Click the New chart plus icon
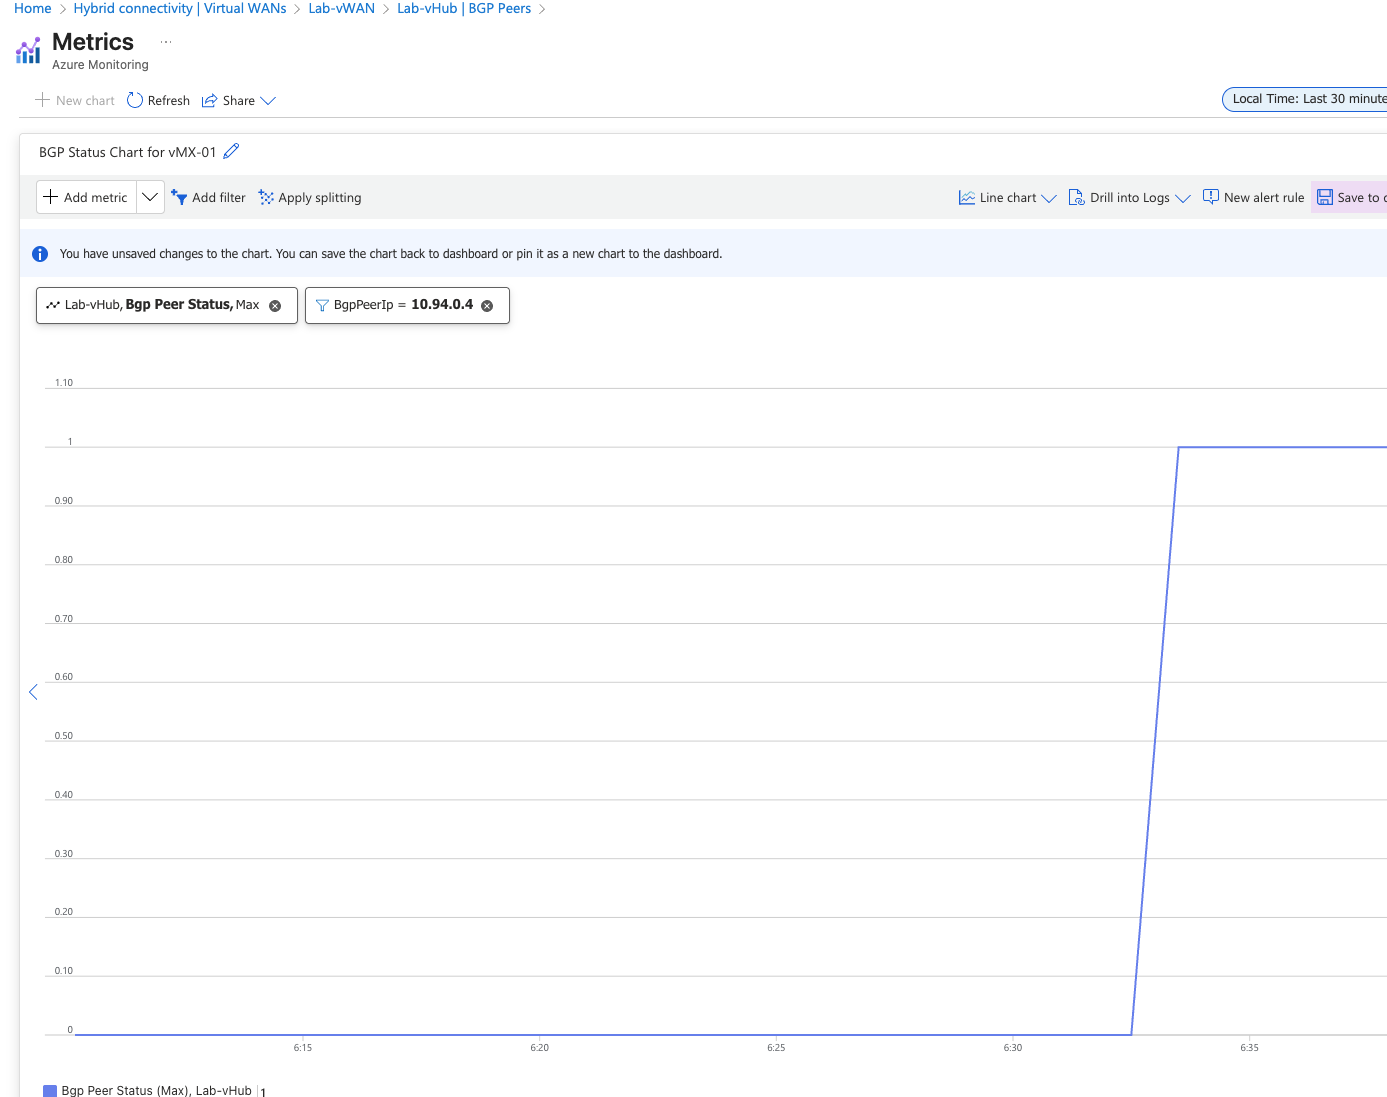This screenshot has width=1387, height=1097. pos(42,100)
